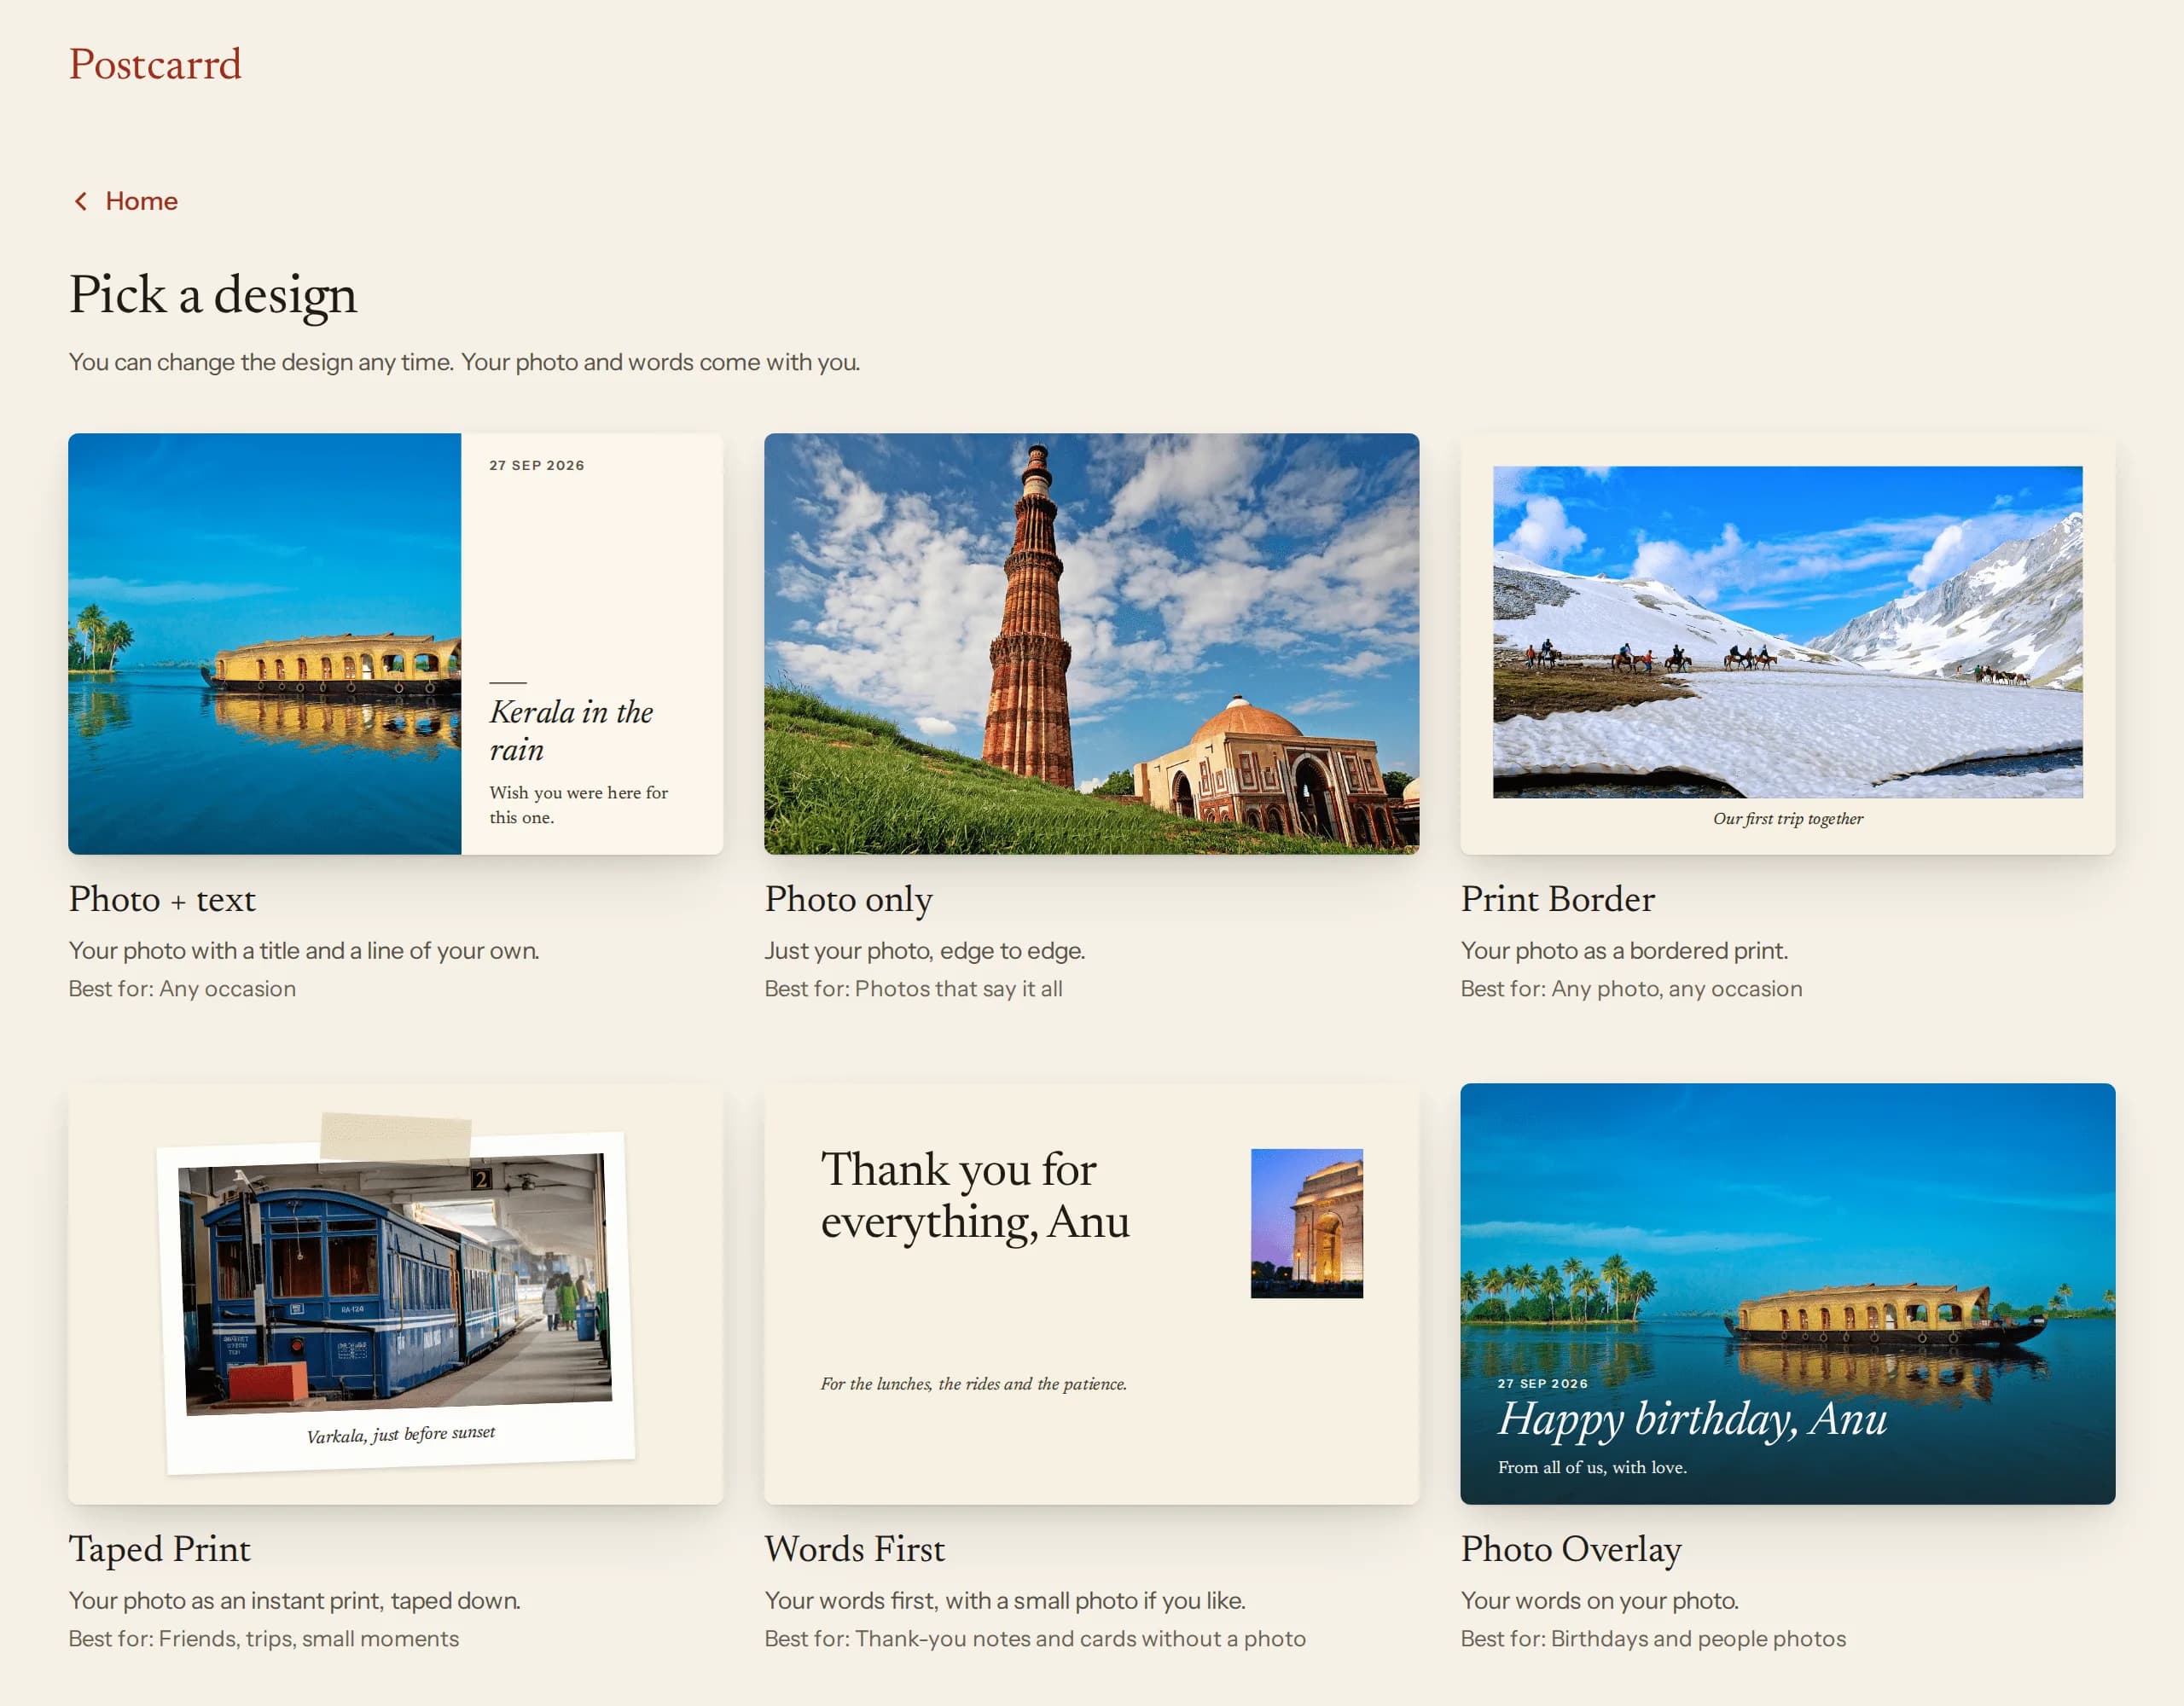Click the 'Photo only' design title
This screenshot has height=1706, width=2184.
848,899
